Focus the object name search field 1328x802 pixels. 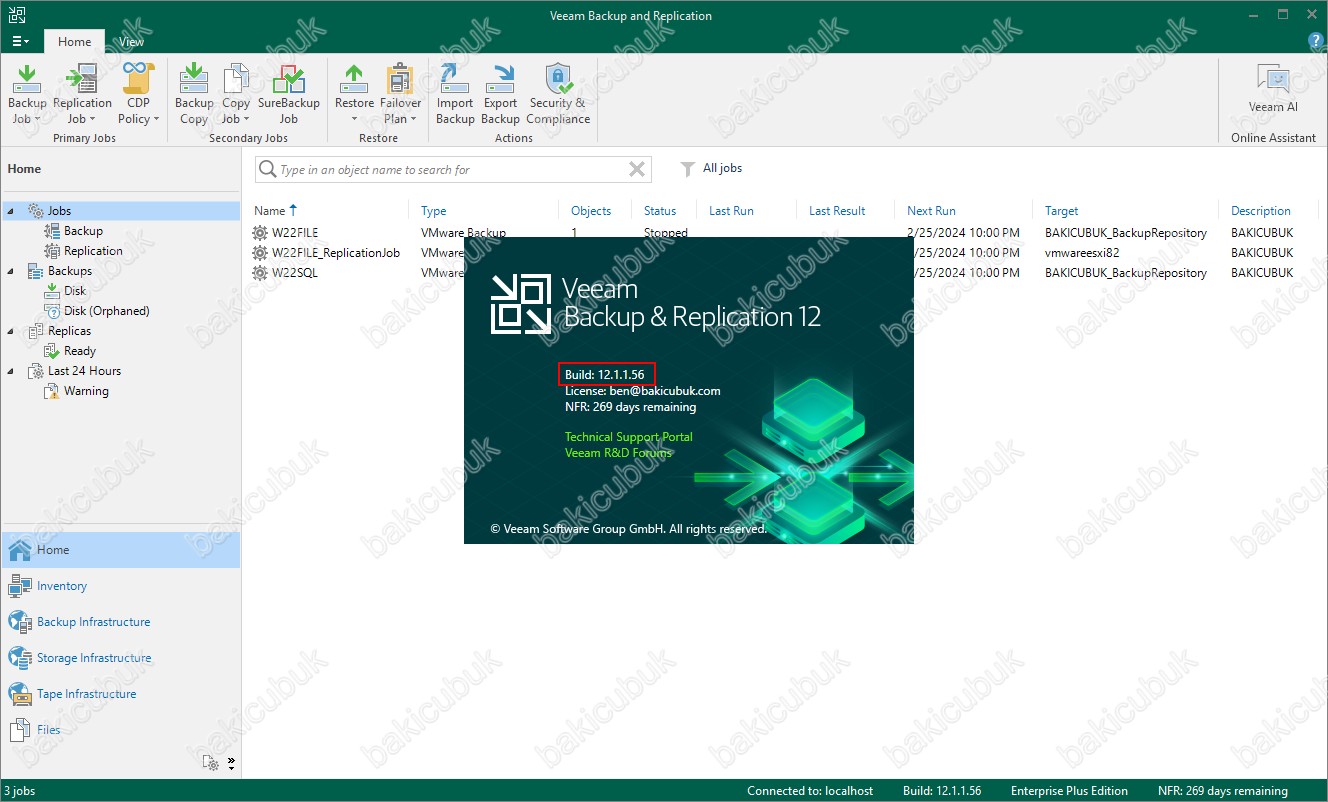(x=452, y=169)
